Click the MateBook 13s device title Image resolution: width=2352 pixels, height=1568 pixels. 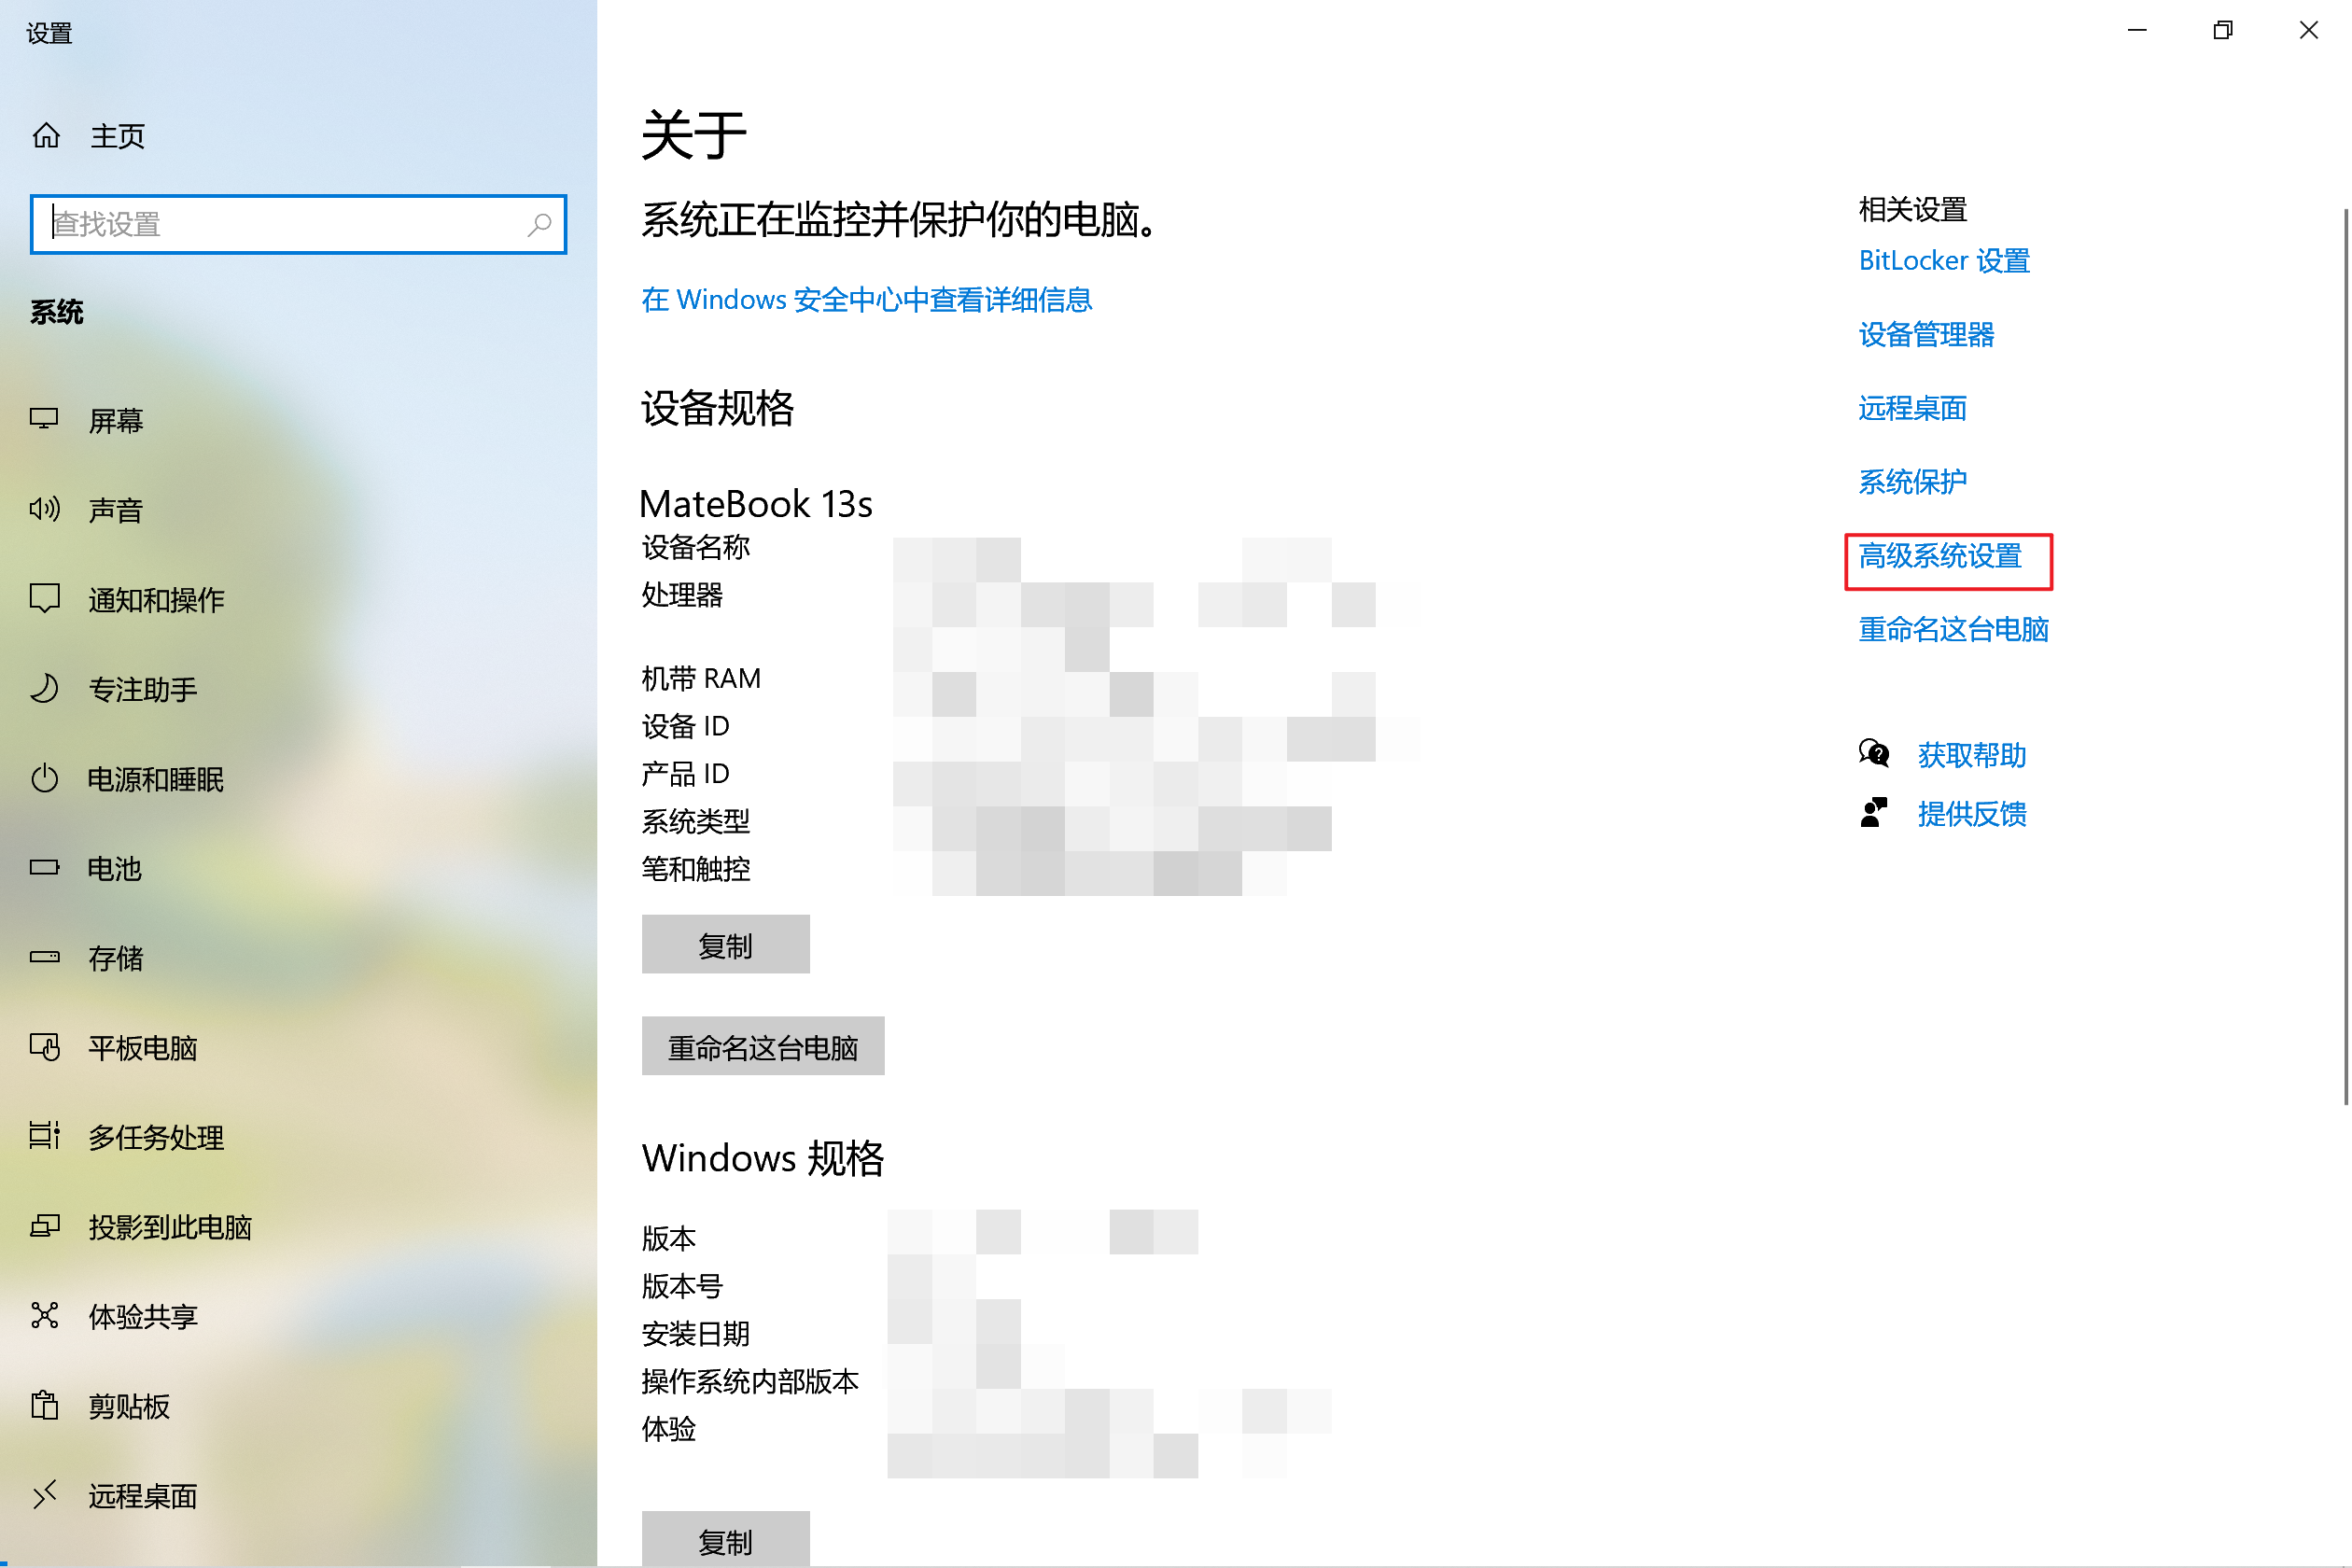click(x=756, y=503)
